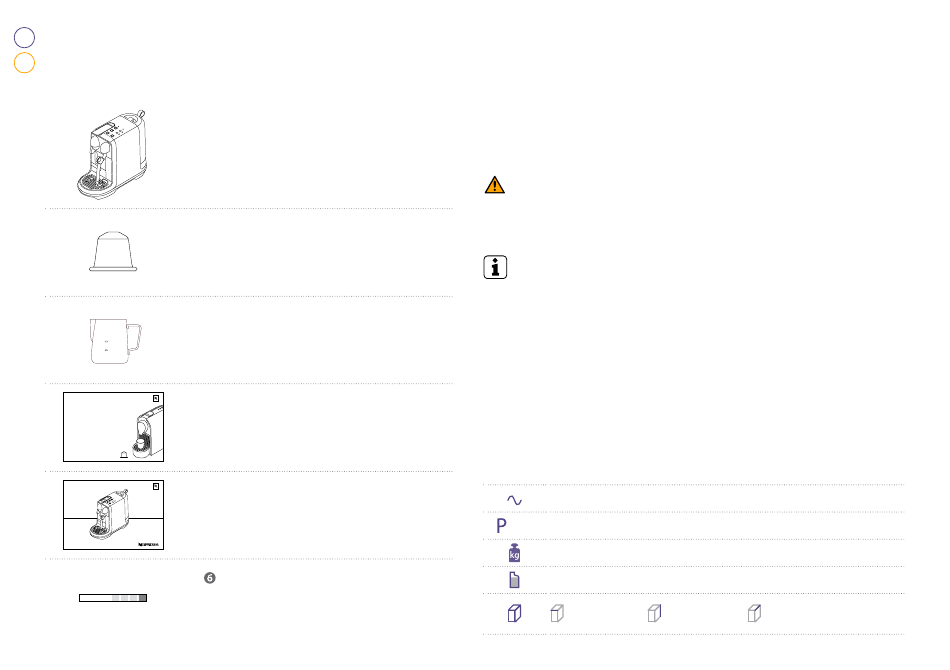Click the water tank capacity icon
Viewport: 950px width, 670px height.
point(514,580)
